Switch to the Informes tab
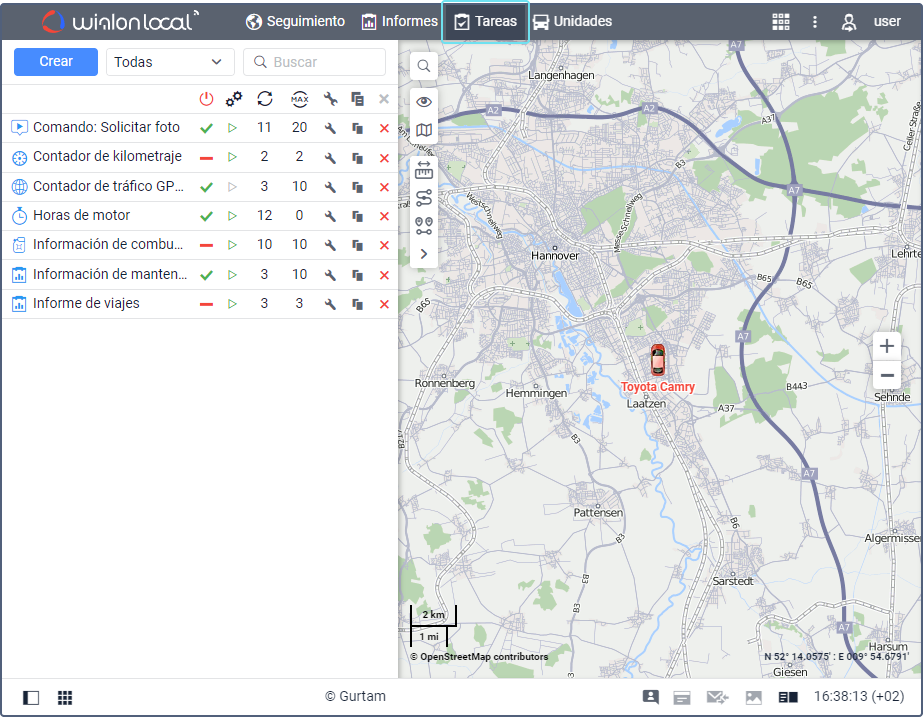The height and width of the screenshot is (717, 923). (x=400, y=21)
